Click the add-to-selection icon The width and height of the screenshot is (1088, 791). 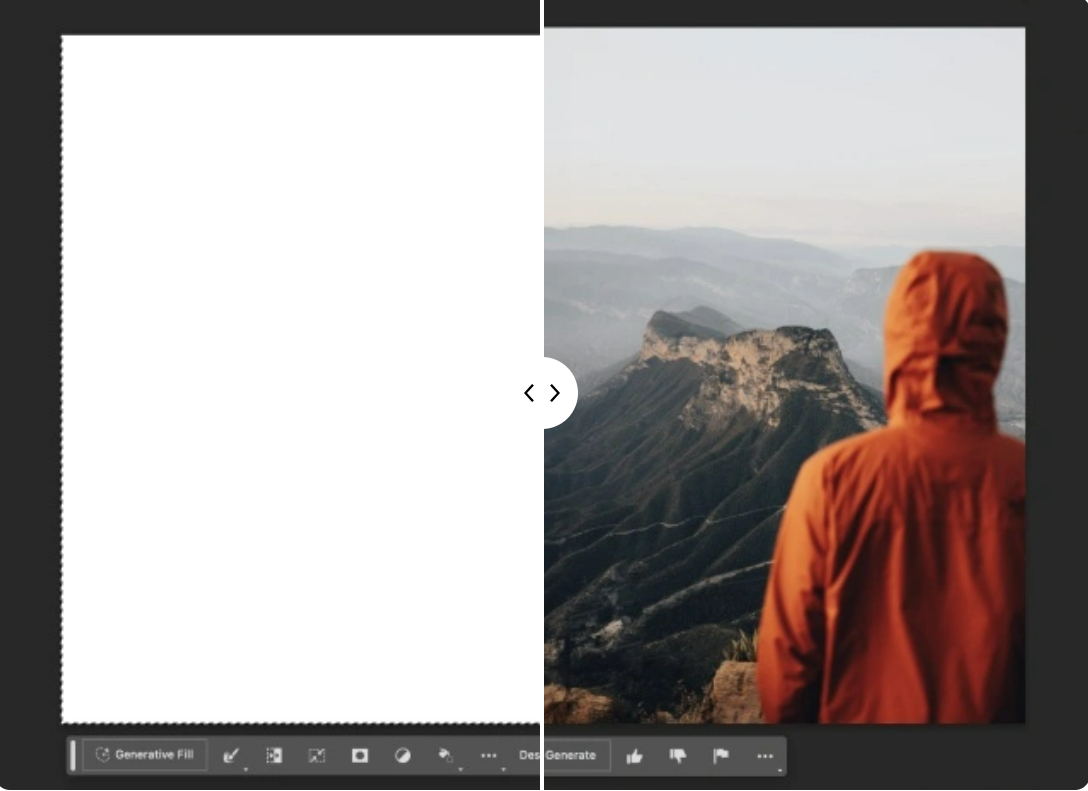pos(274,755)
